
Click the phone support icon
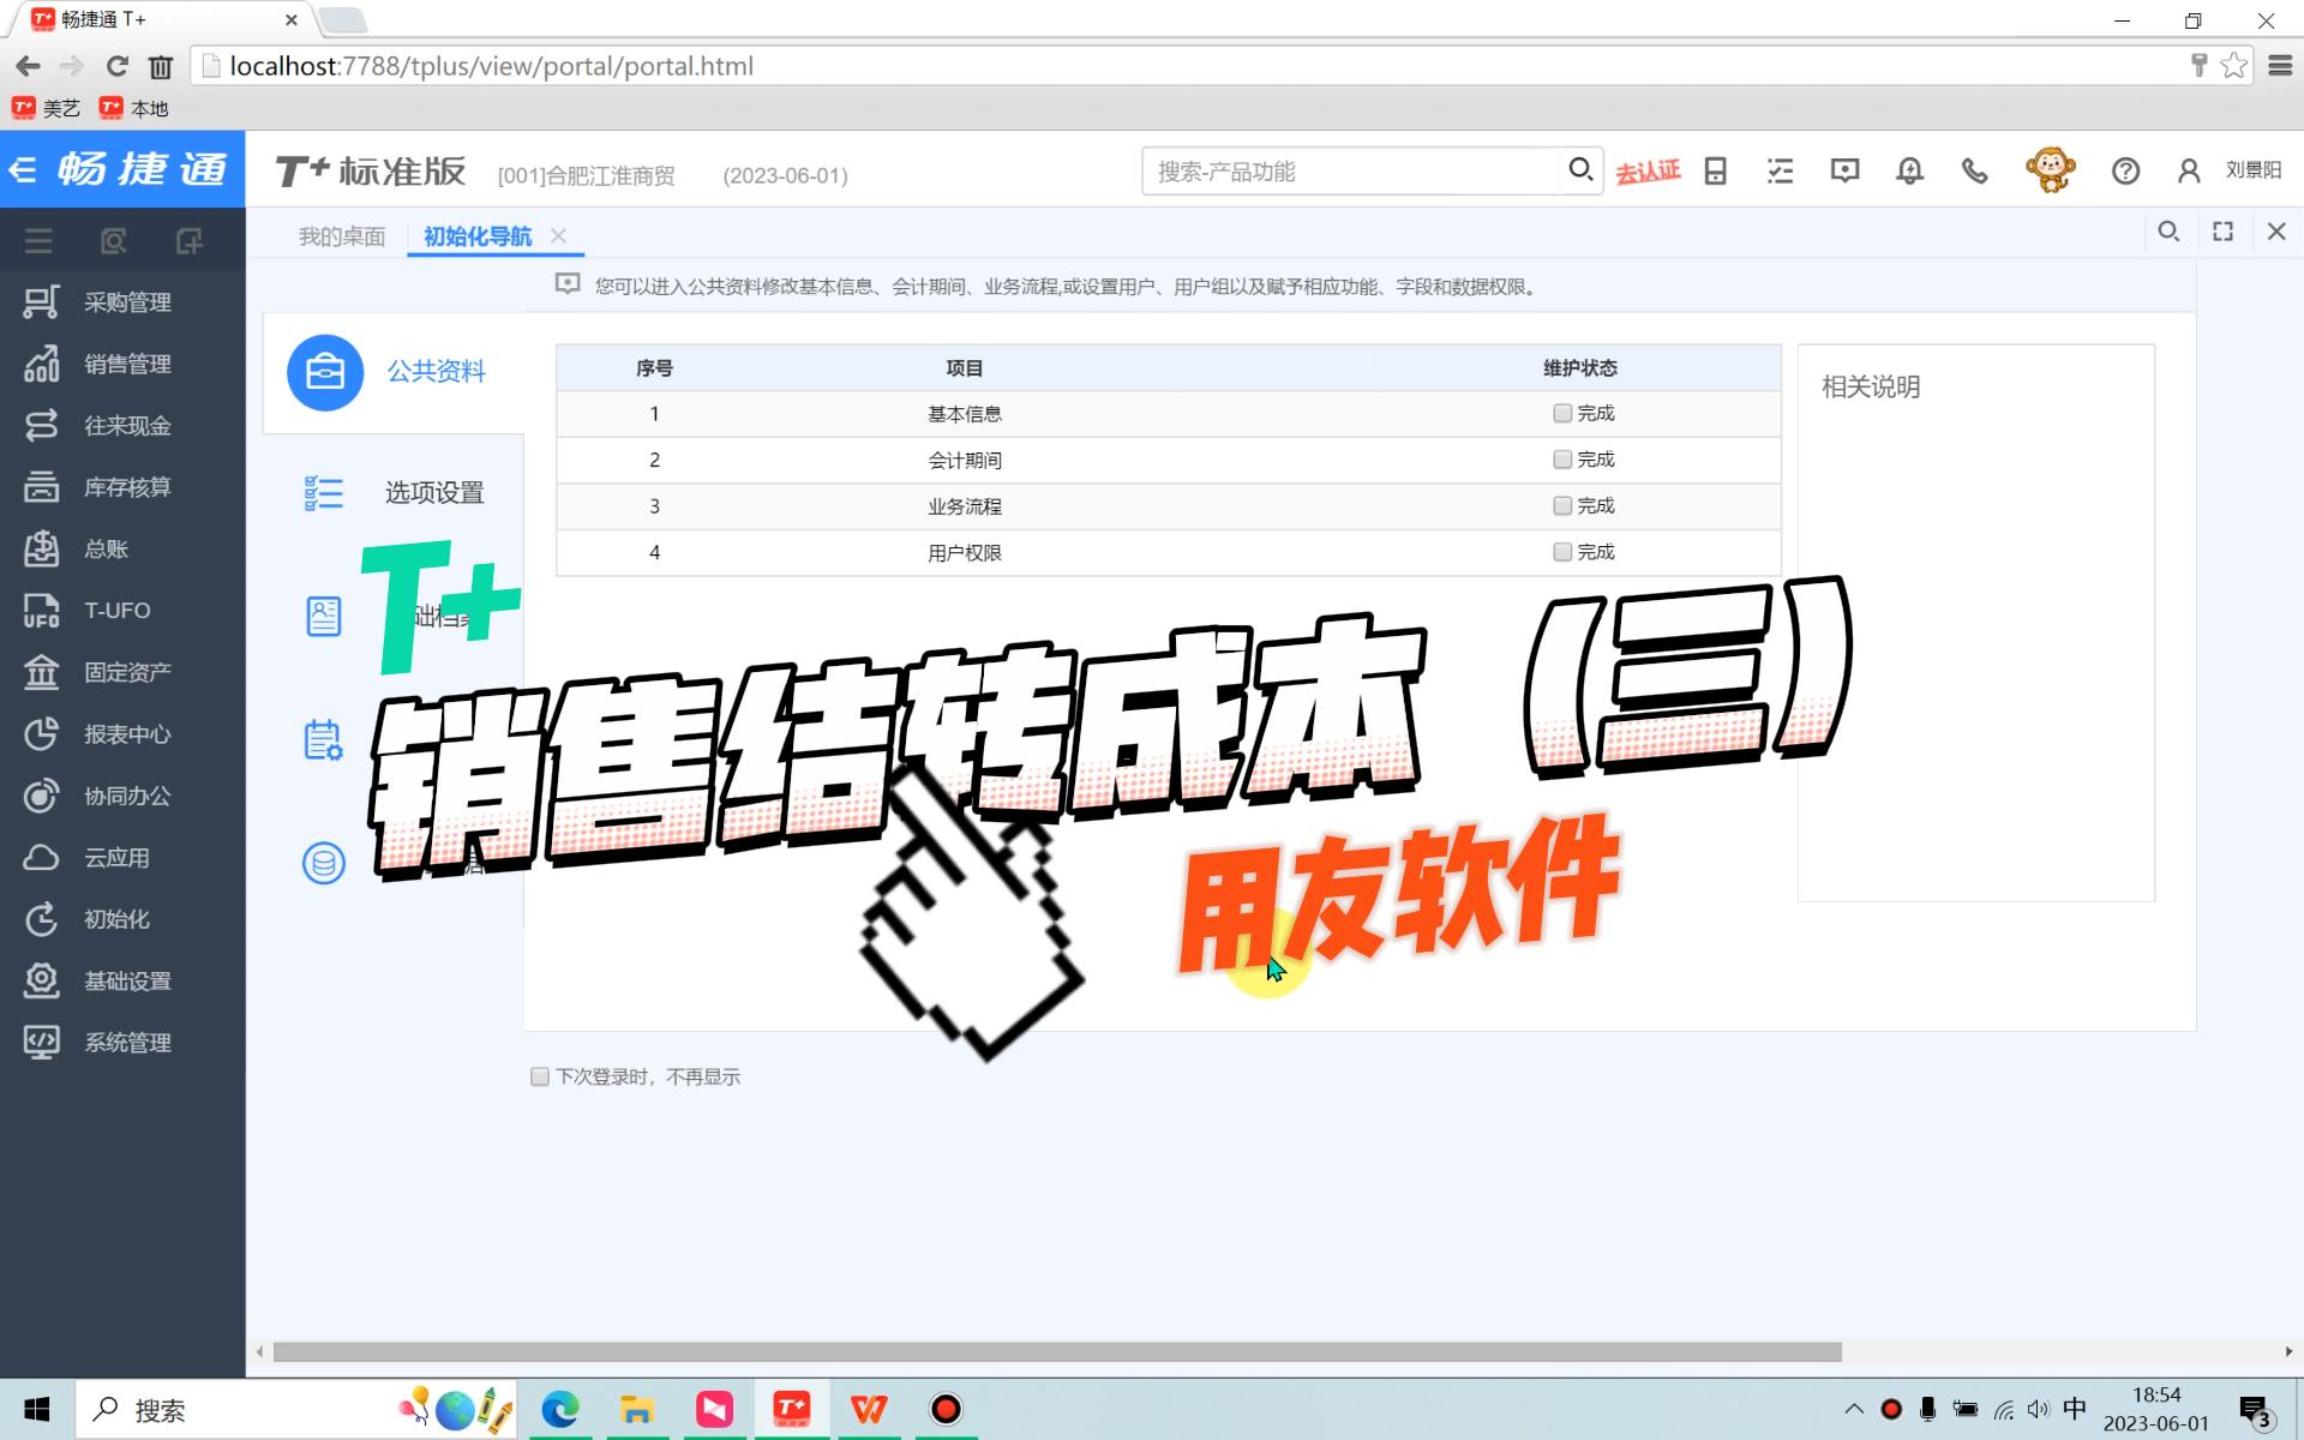coord(1974,171)
